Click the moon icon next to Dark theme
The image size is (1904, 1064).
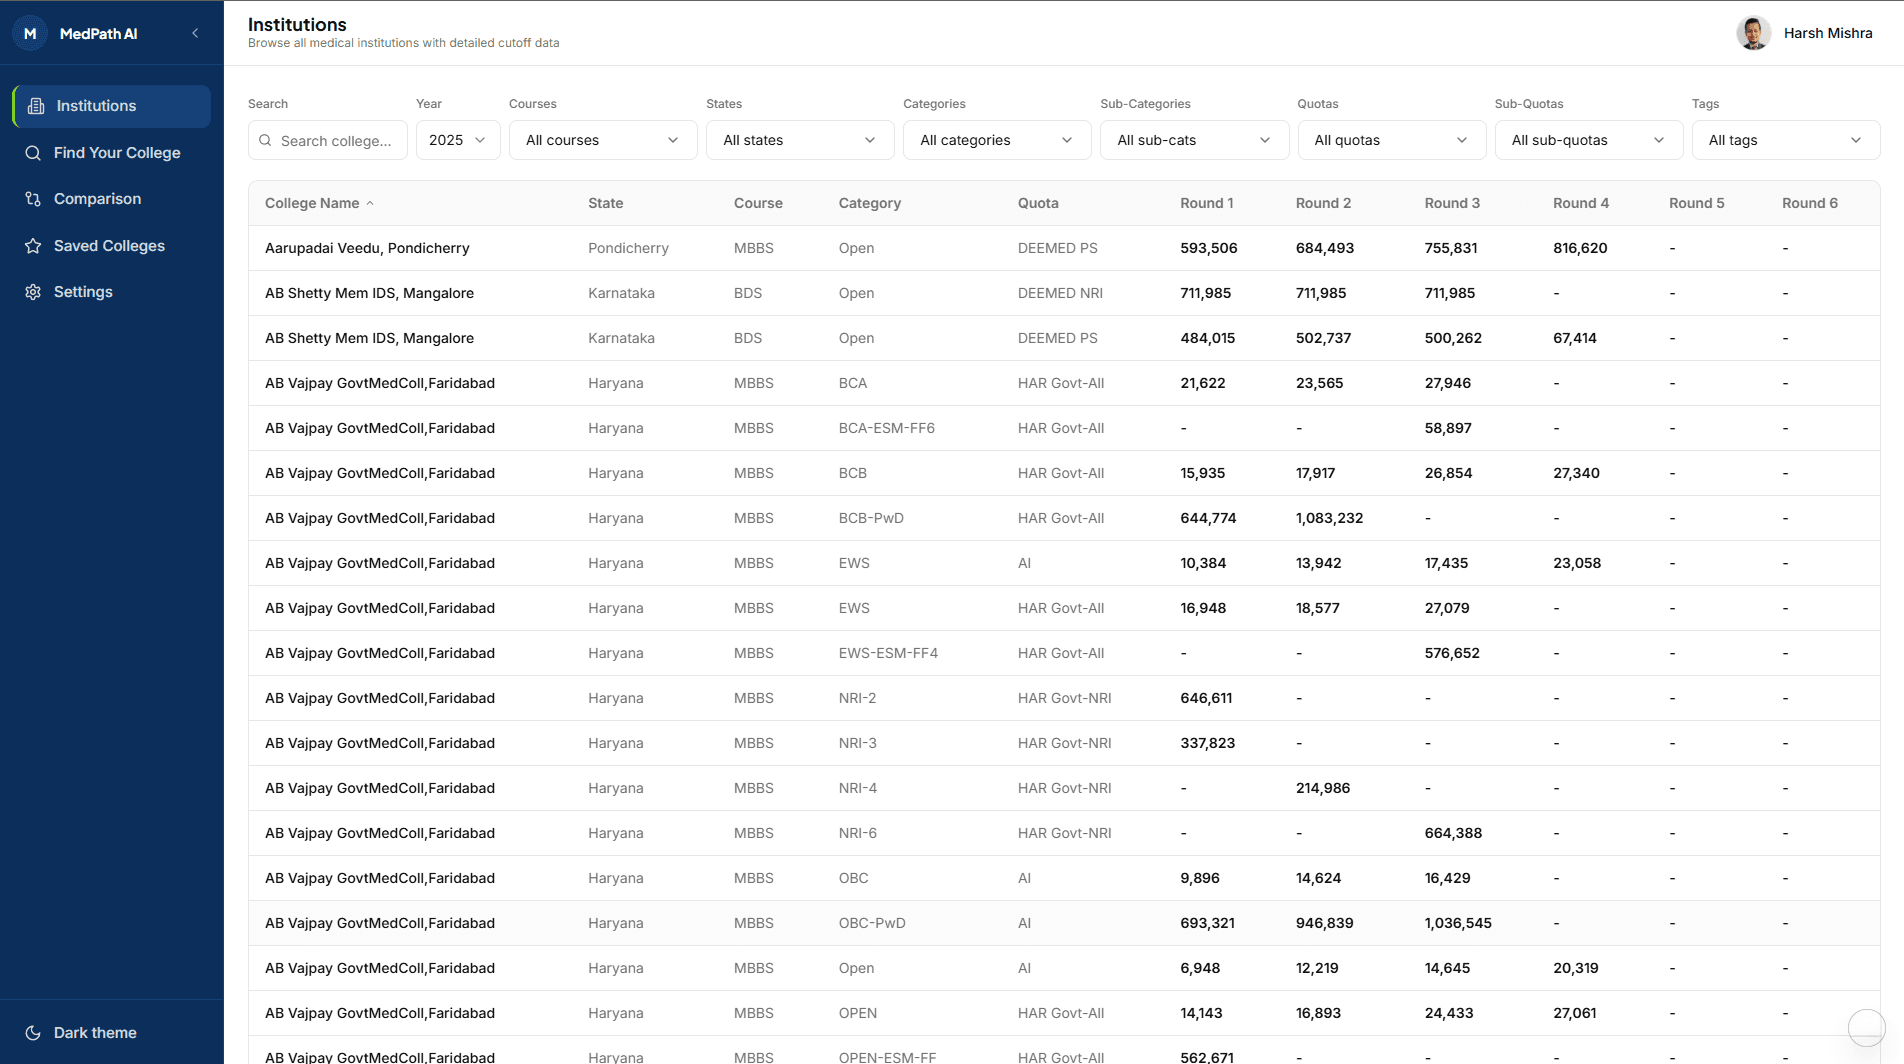click(33, 1031)
